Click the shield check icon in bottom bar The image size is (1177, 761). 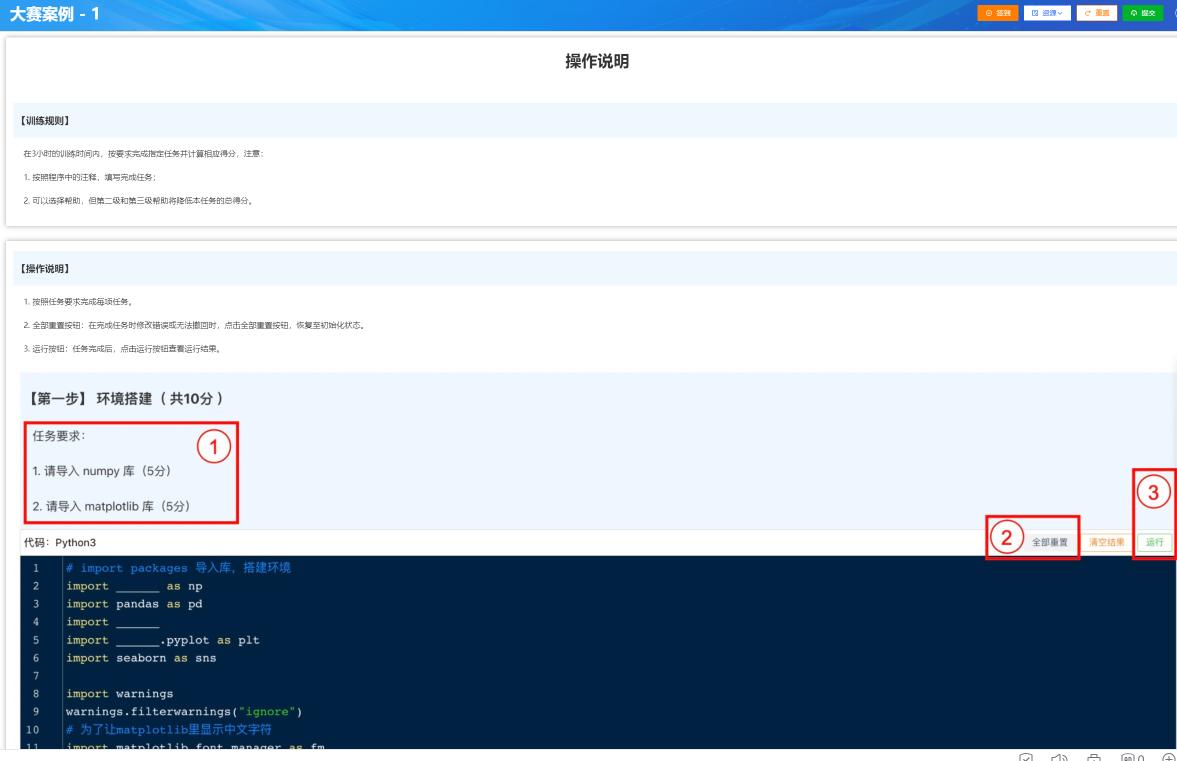[1025, 756]
